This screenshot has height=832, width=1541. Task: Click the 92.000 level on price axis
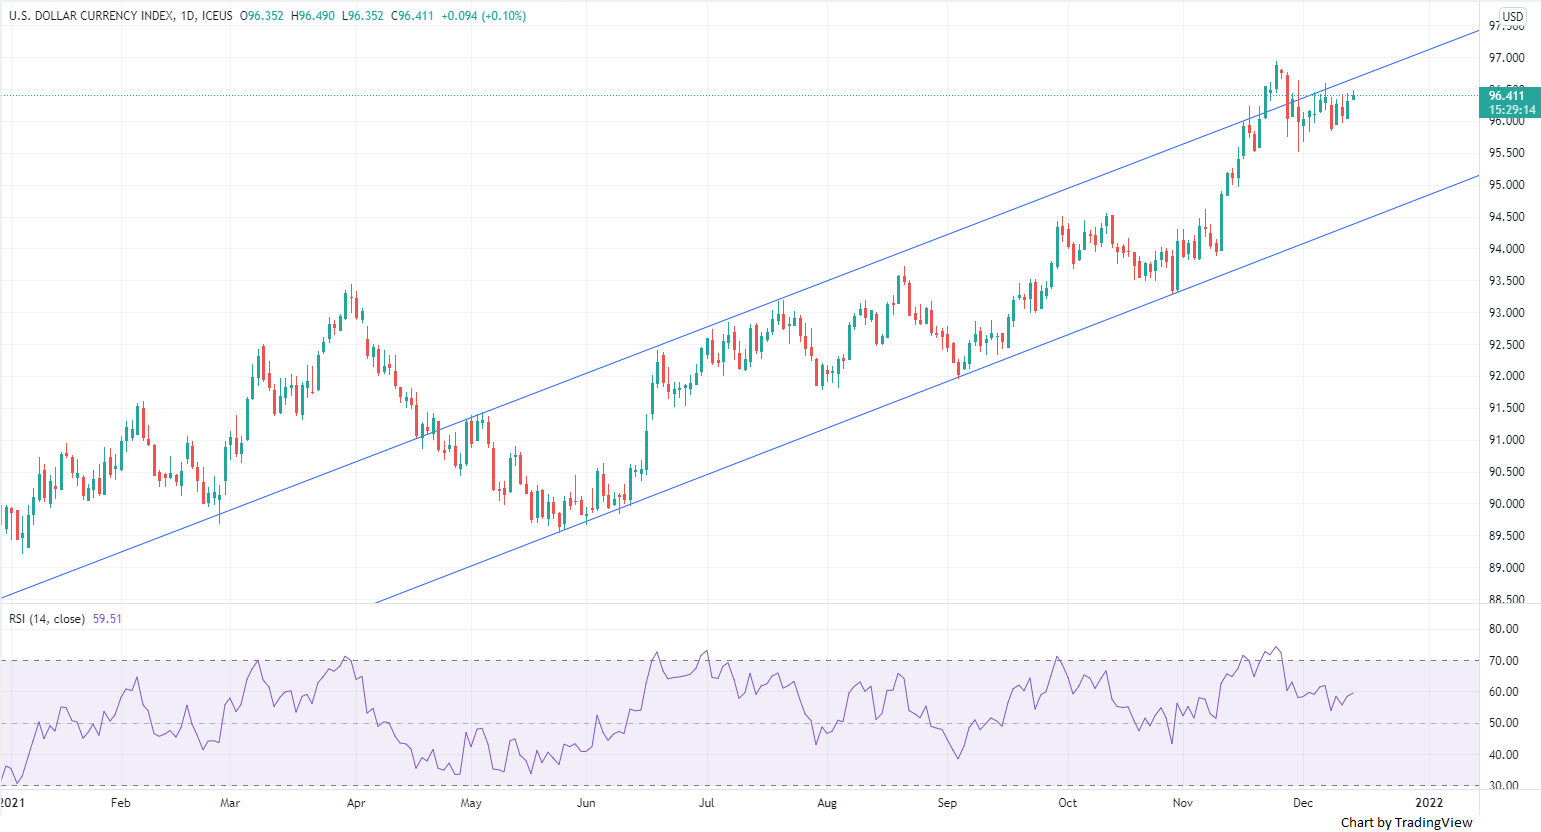[x=1506, y=377]
